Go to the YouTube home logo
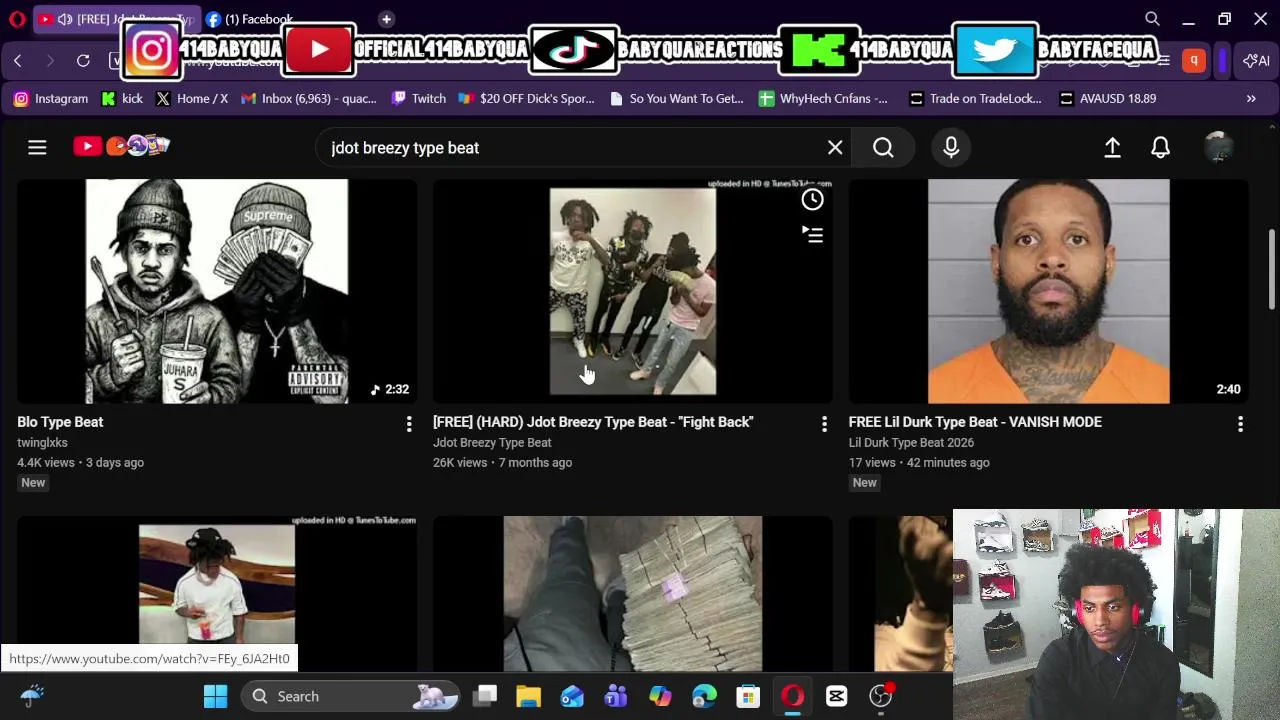The height and width of the screenshot is (720, 1280). pyautogui.click(x=121, y=147)
